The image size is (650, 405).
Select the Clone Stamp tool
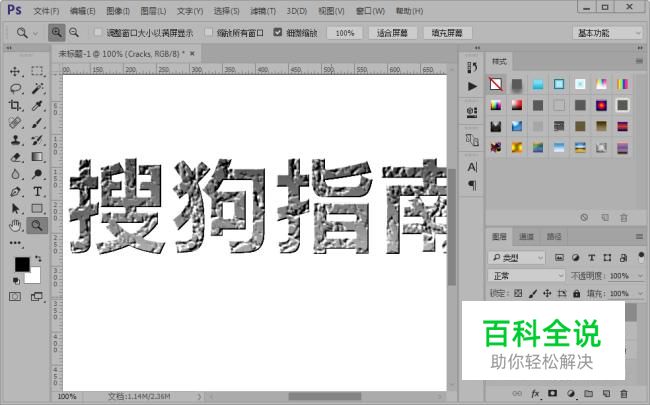point(15,140)
